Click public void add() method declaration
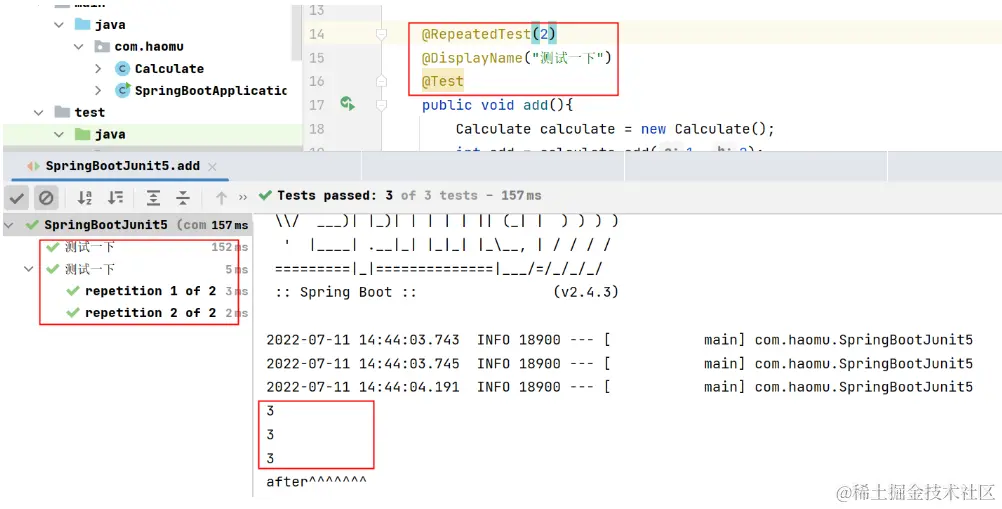This screenshot has width=1002, height=509. pos(498,105)
